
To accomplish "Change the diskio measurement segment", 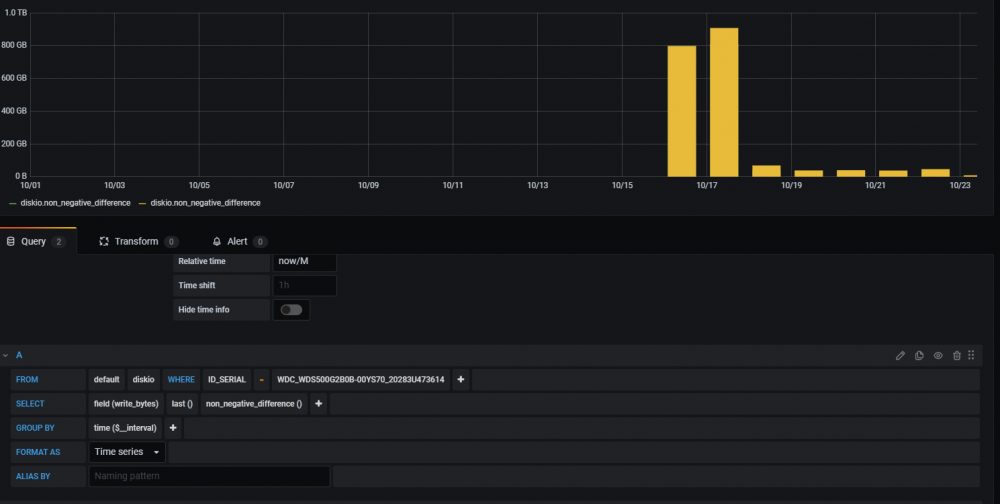I will [143, 380].
